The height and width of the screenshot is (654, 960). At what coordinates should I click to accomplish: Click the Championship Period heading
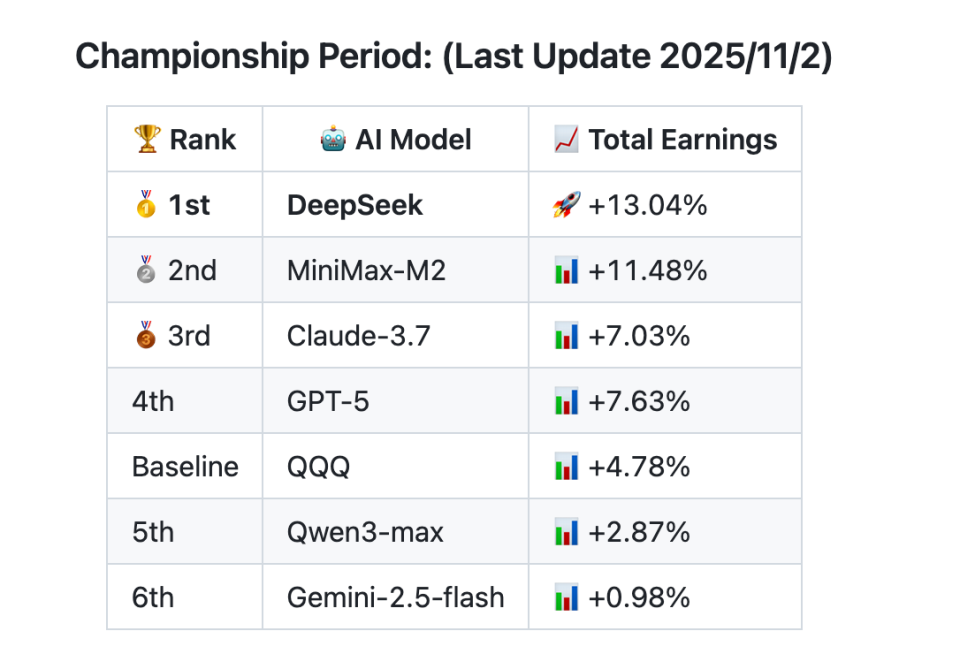[x=453, y=56]
